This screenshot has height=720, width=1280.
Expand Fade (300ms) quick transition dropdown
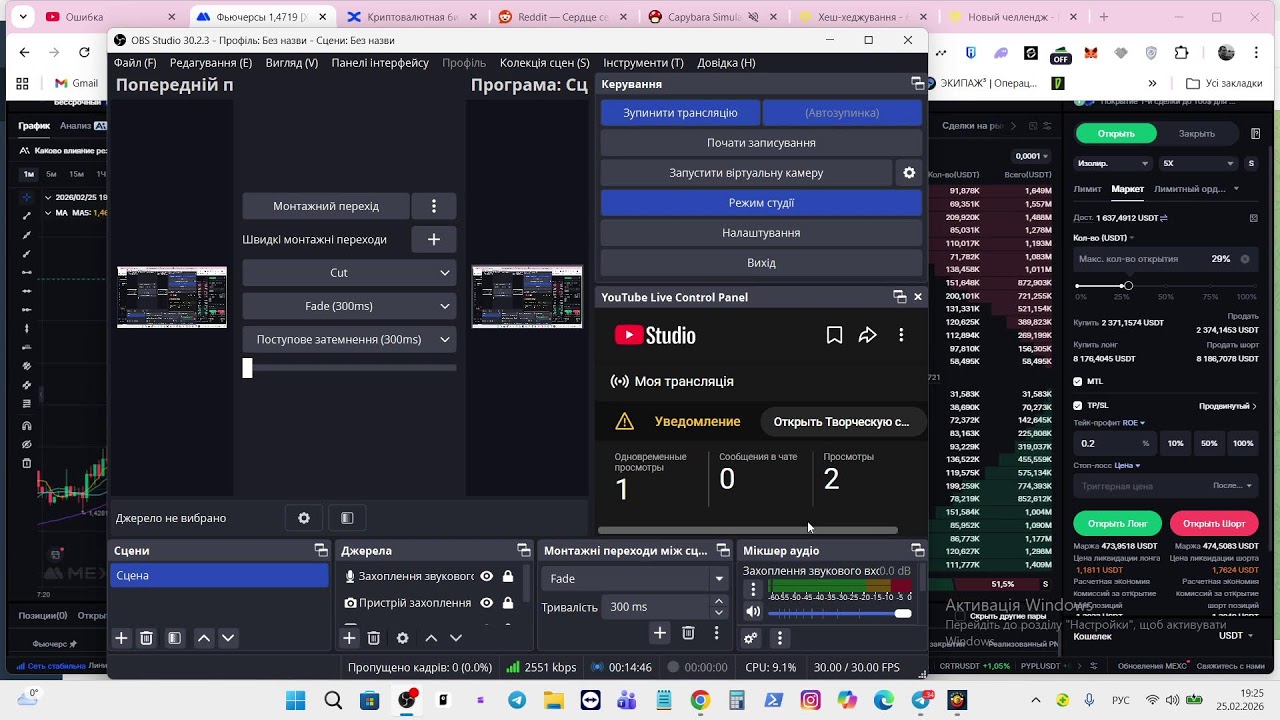tap(349, 306)
